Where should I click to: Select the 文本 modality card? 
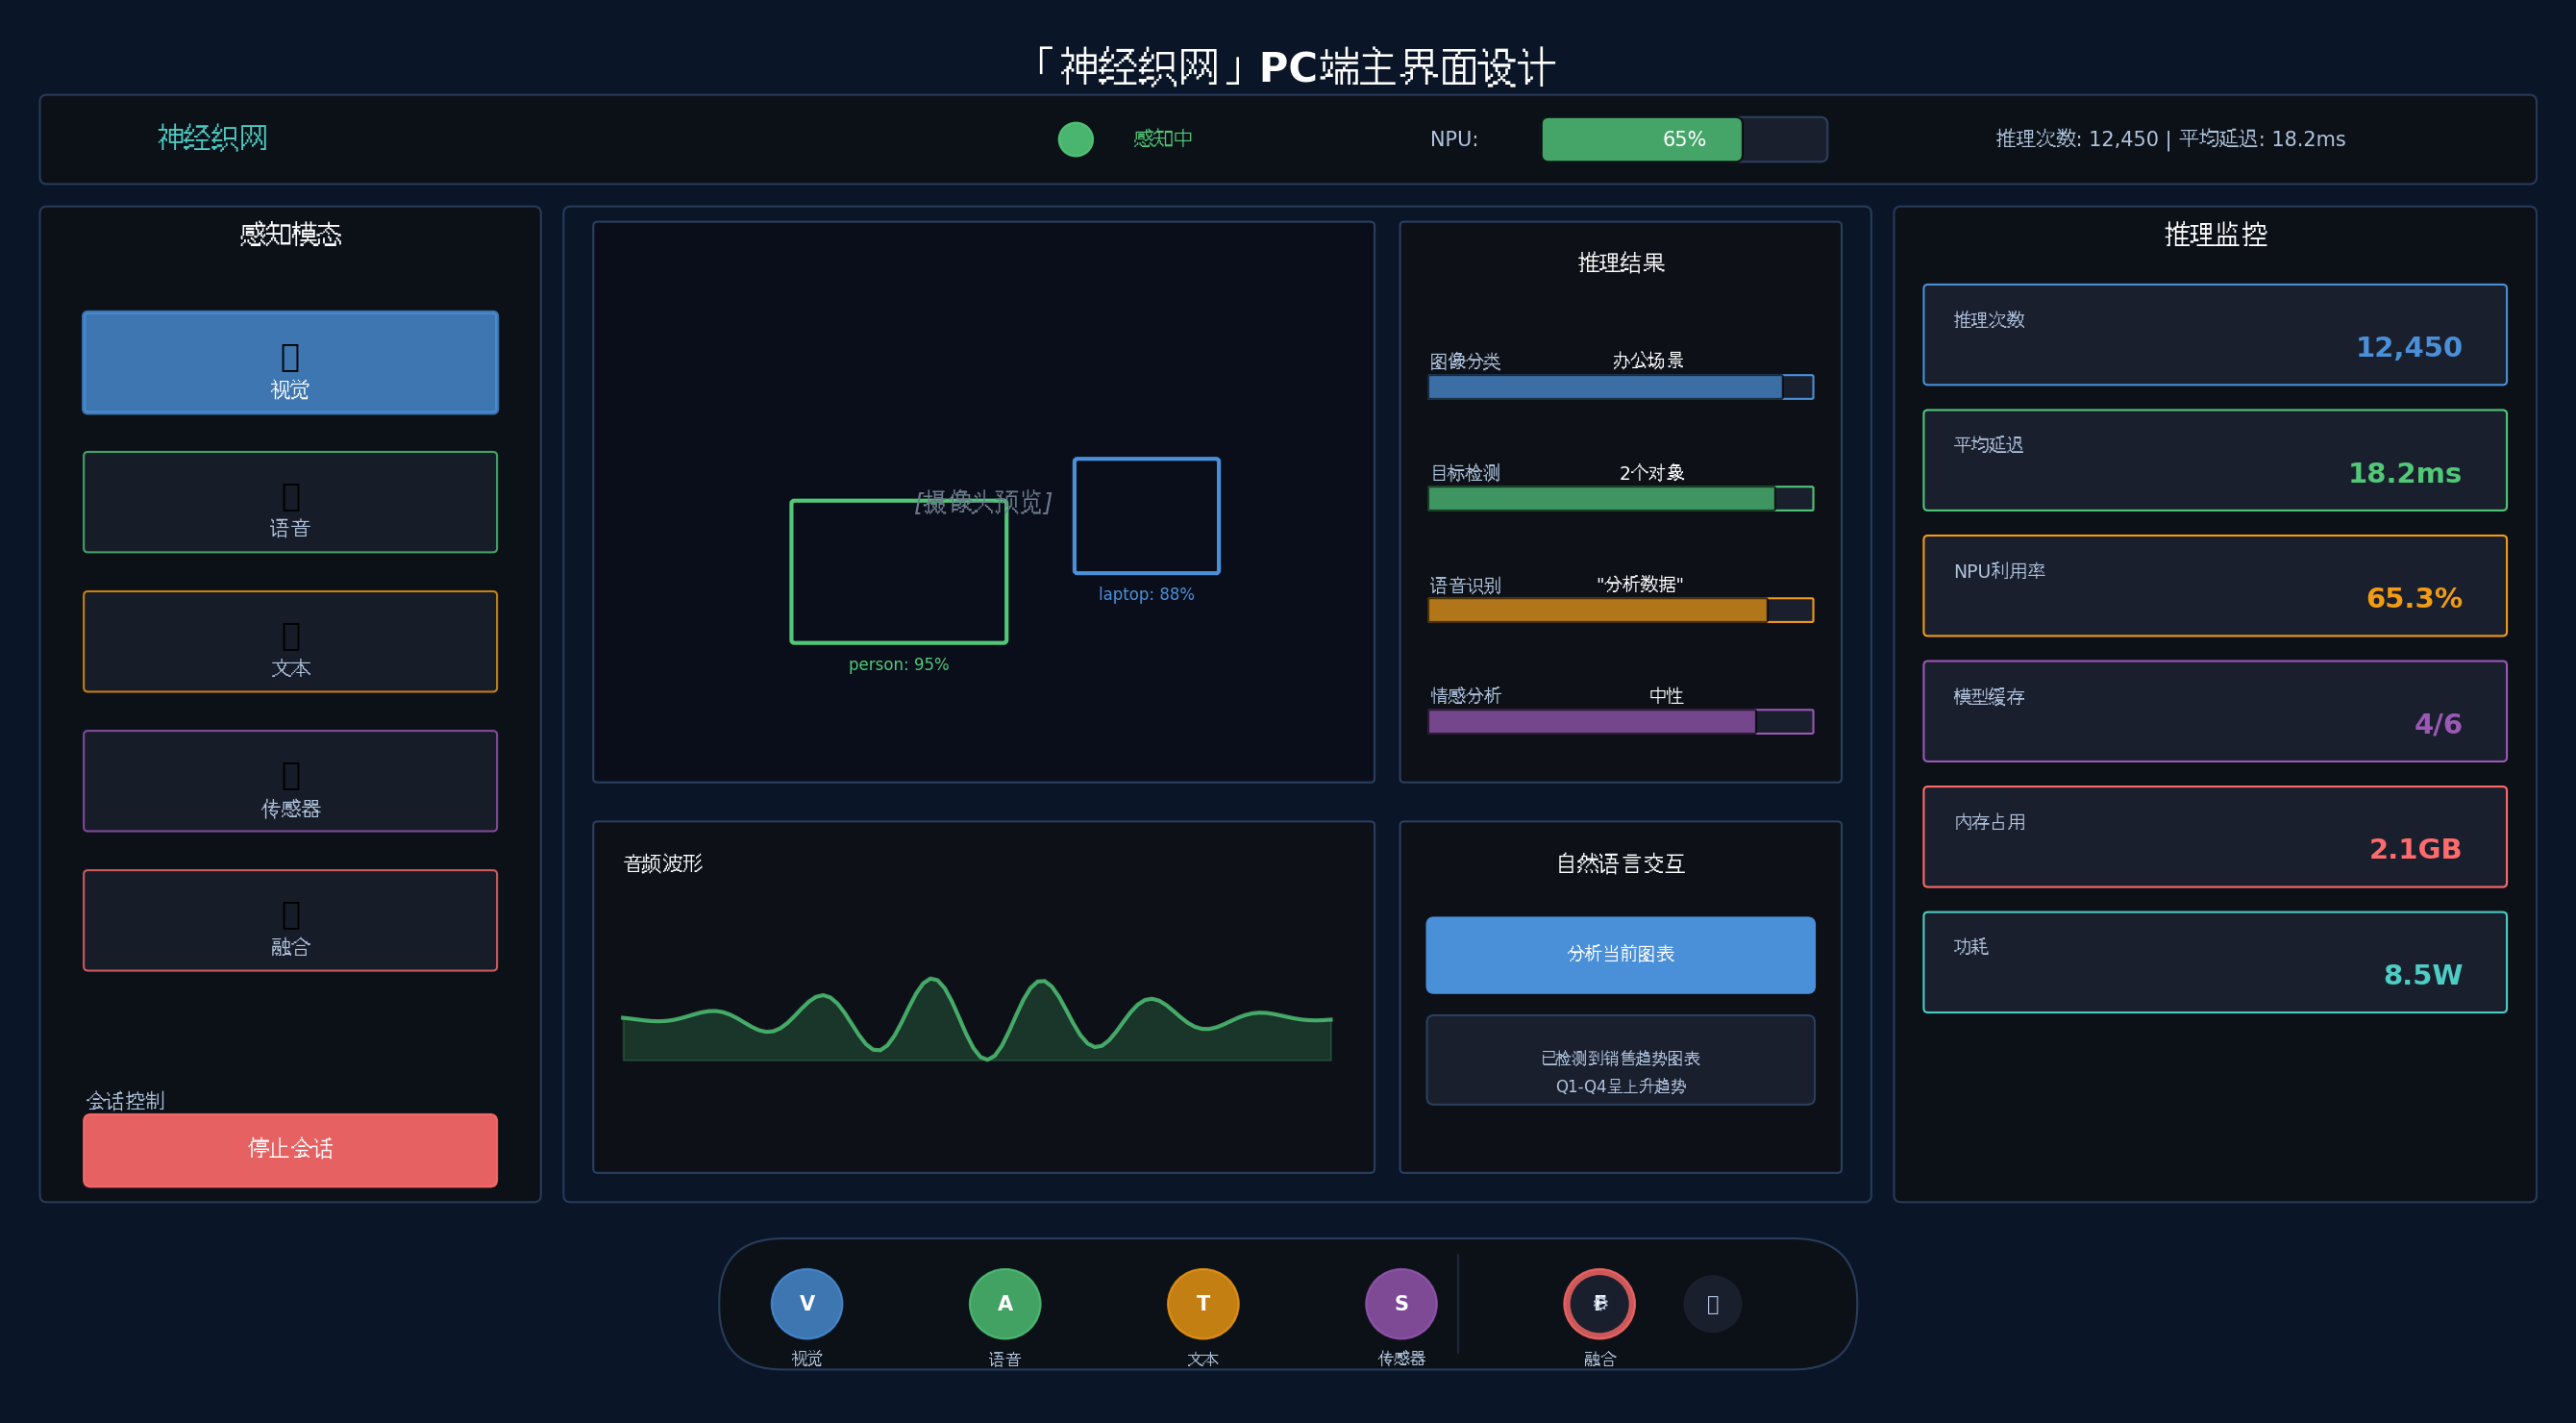click(290, 641)
